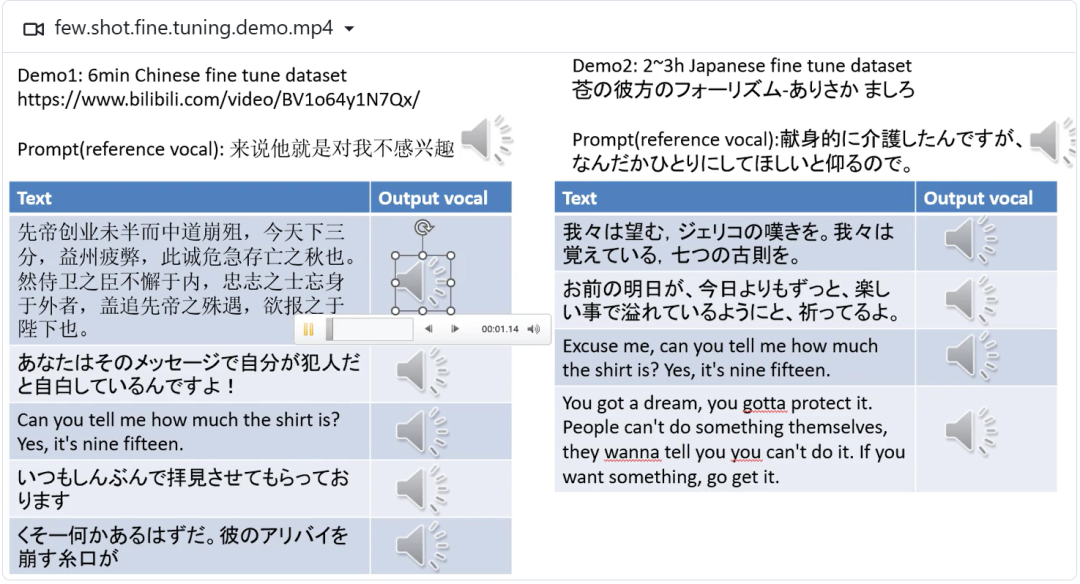
Task: Play output vocal for お前の明日が row
Action: pos(971,300)
